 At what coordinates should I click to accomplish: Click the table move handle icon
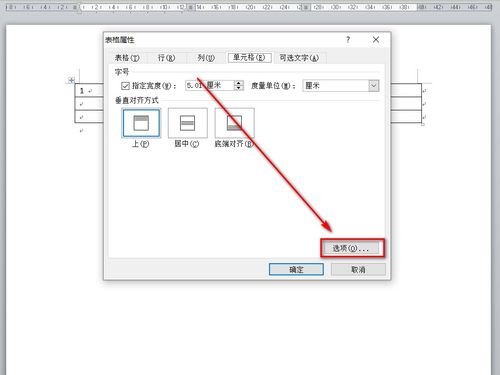pos(71,80)
